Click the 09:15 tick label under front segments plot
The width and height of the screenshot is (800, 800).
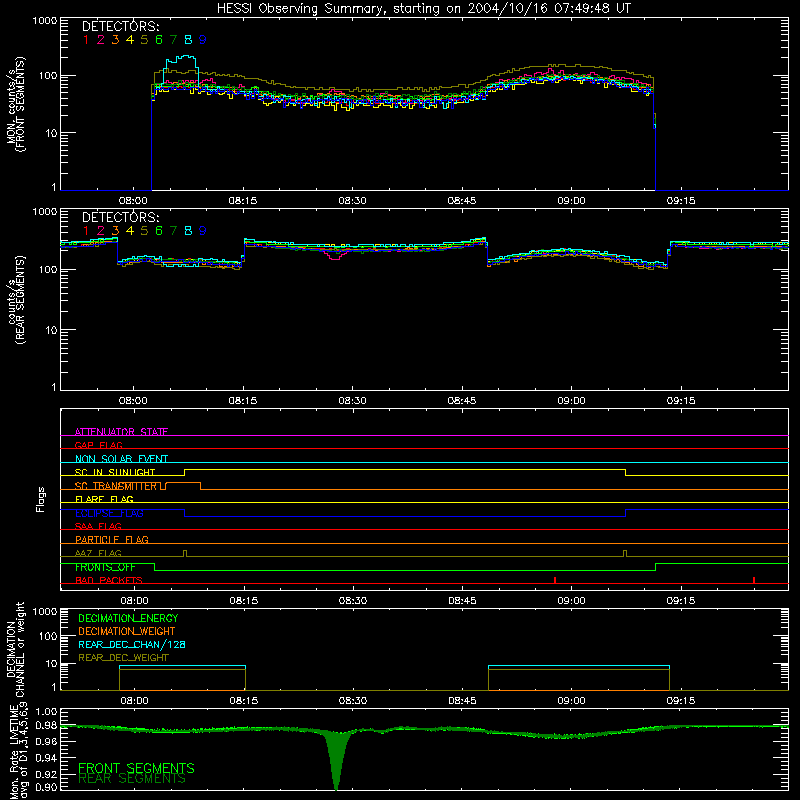(681, 201)
